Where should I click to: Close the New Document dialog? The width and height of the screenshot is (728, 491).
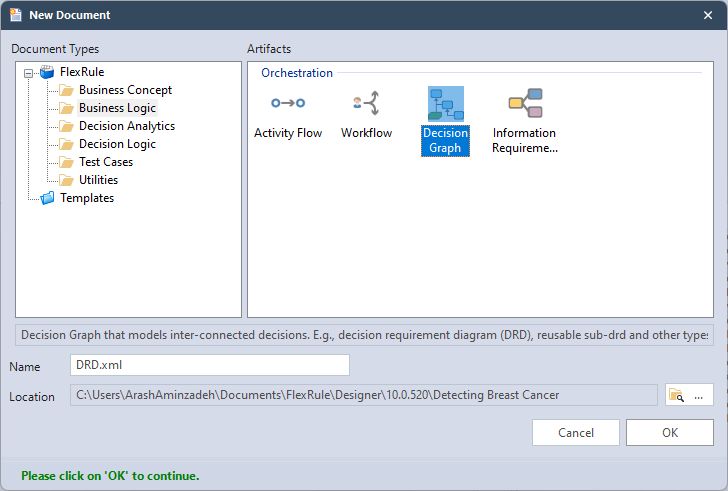708,15
